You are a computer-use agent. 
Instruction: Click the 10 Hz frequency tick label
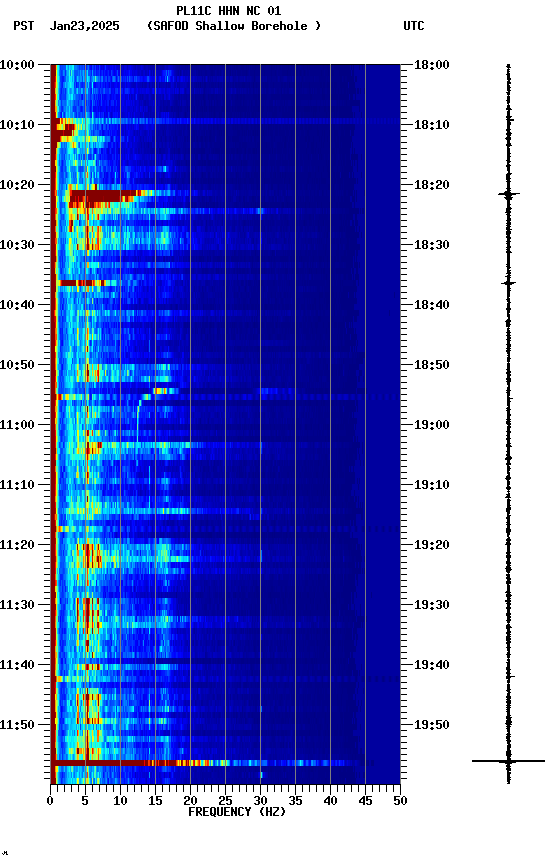point(120,801)
